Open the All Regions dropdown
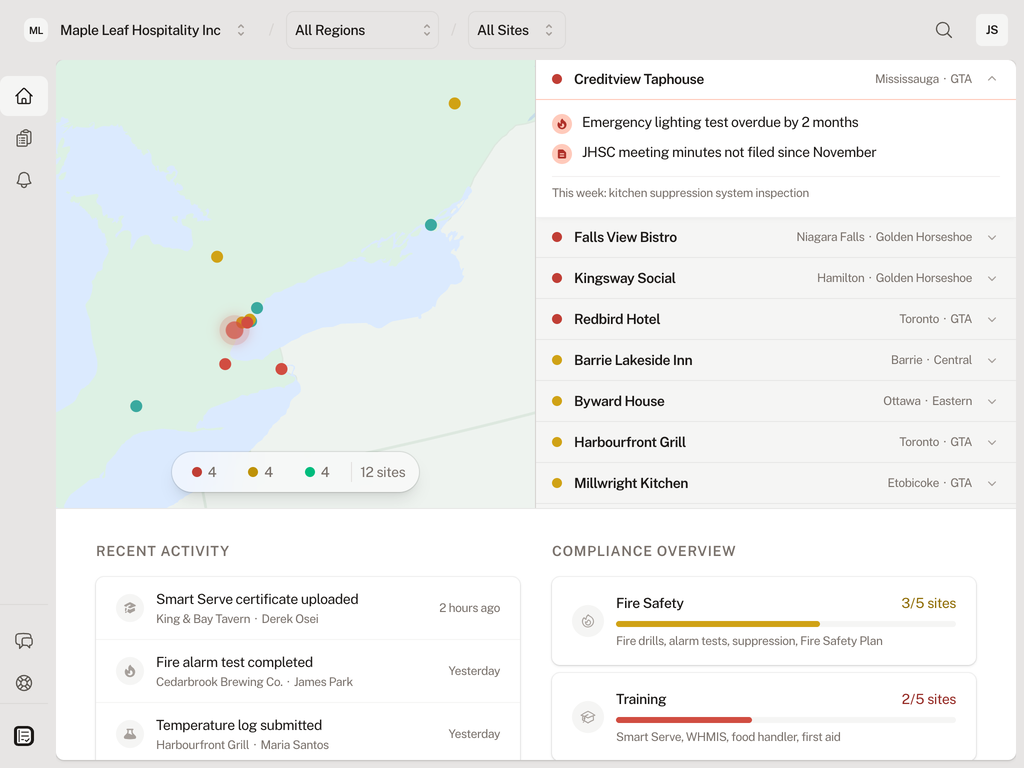This screenshot has width=1024, height=768. click(x=362, y=30)
